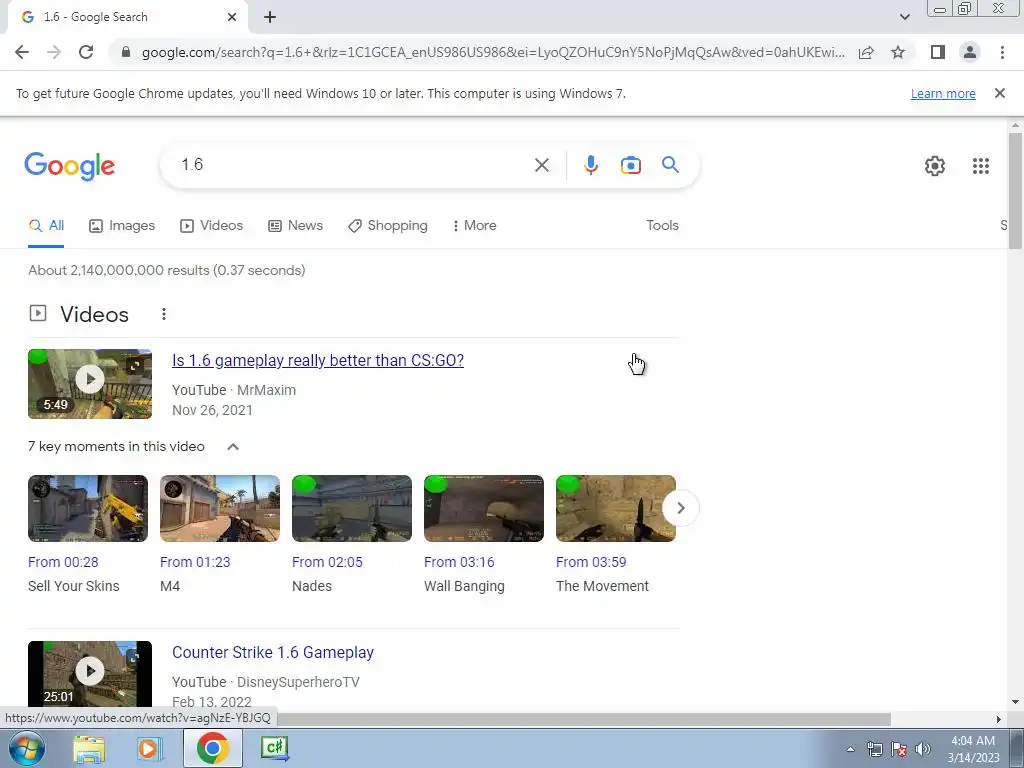Open Google quick settings gear
1024x768 pixels.
pyautogui.click(x=935, y=166)
